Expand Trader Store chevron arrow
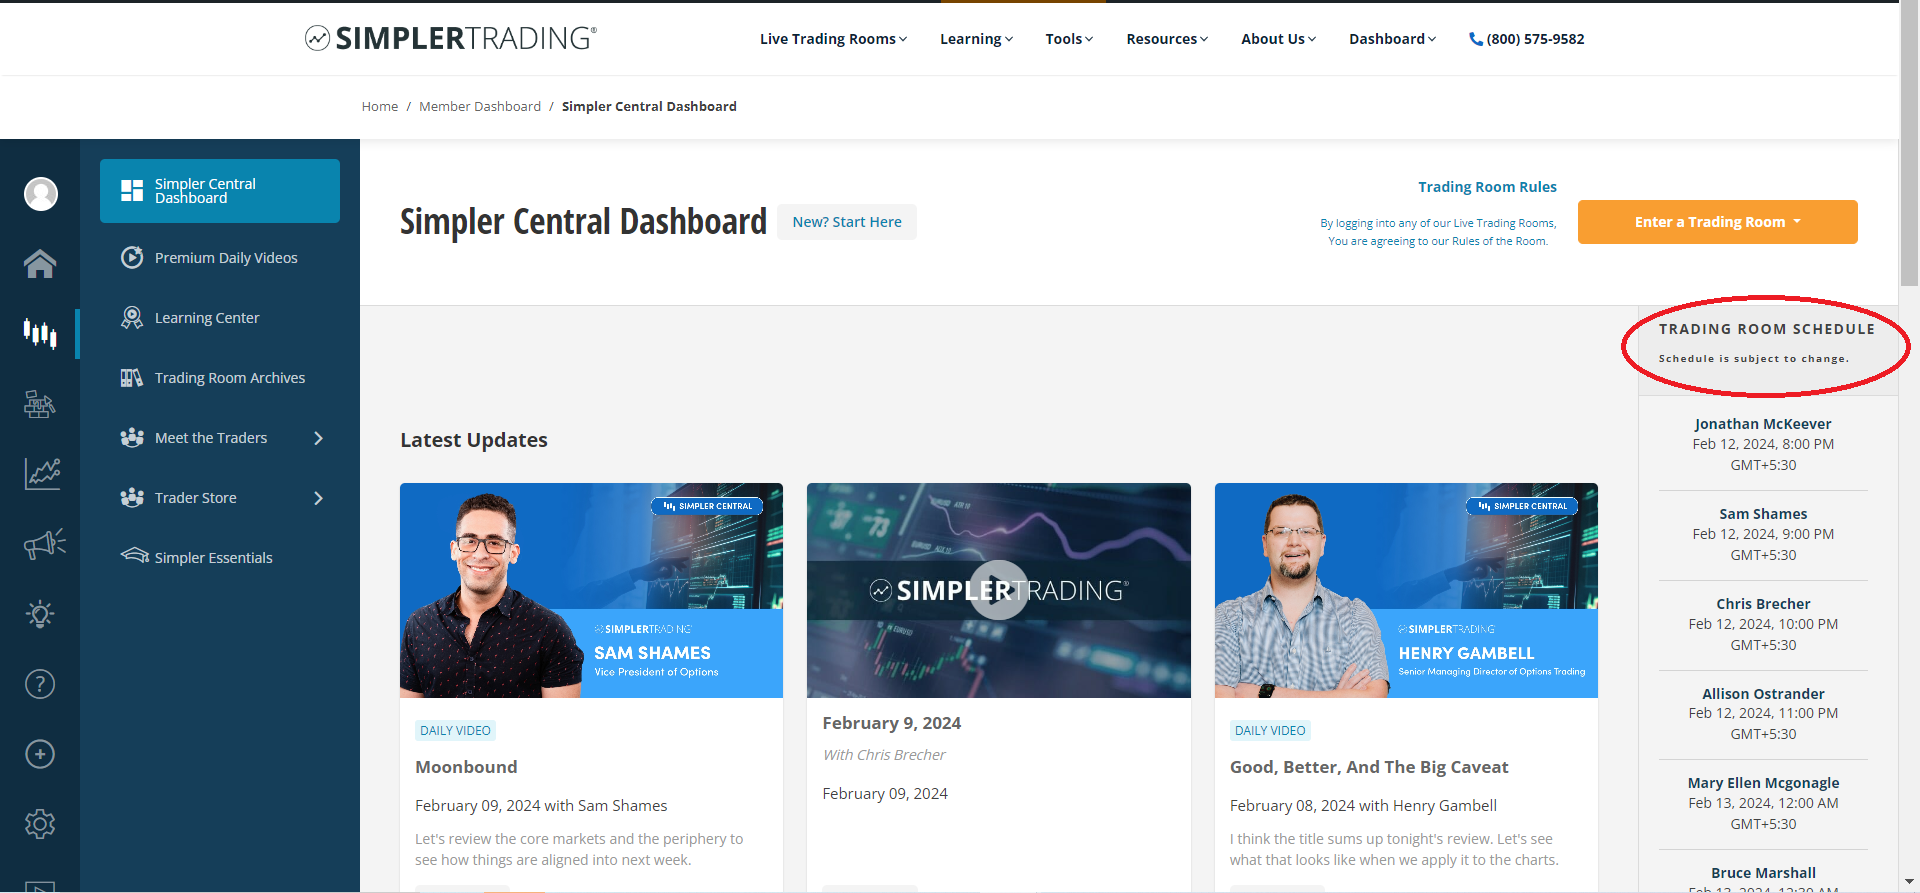This screenshot has height=893, width=1920. point(319,498)
